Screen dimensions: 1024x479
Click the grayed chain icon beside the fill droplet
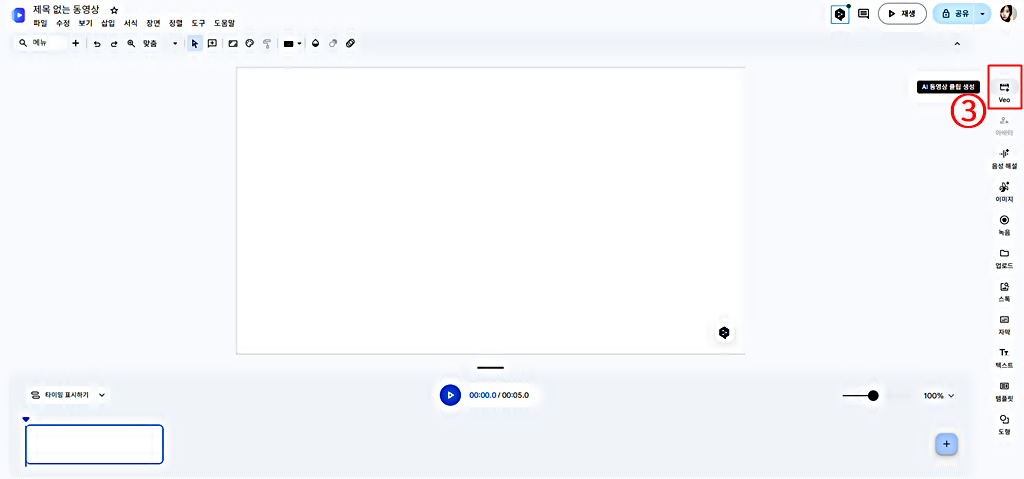(332, 44)
